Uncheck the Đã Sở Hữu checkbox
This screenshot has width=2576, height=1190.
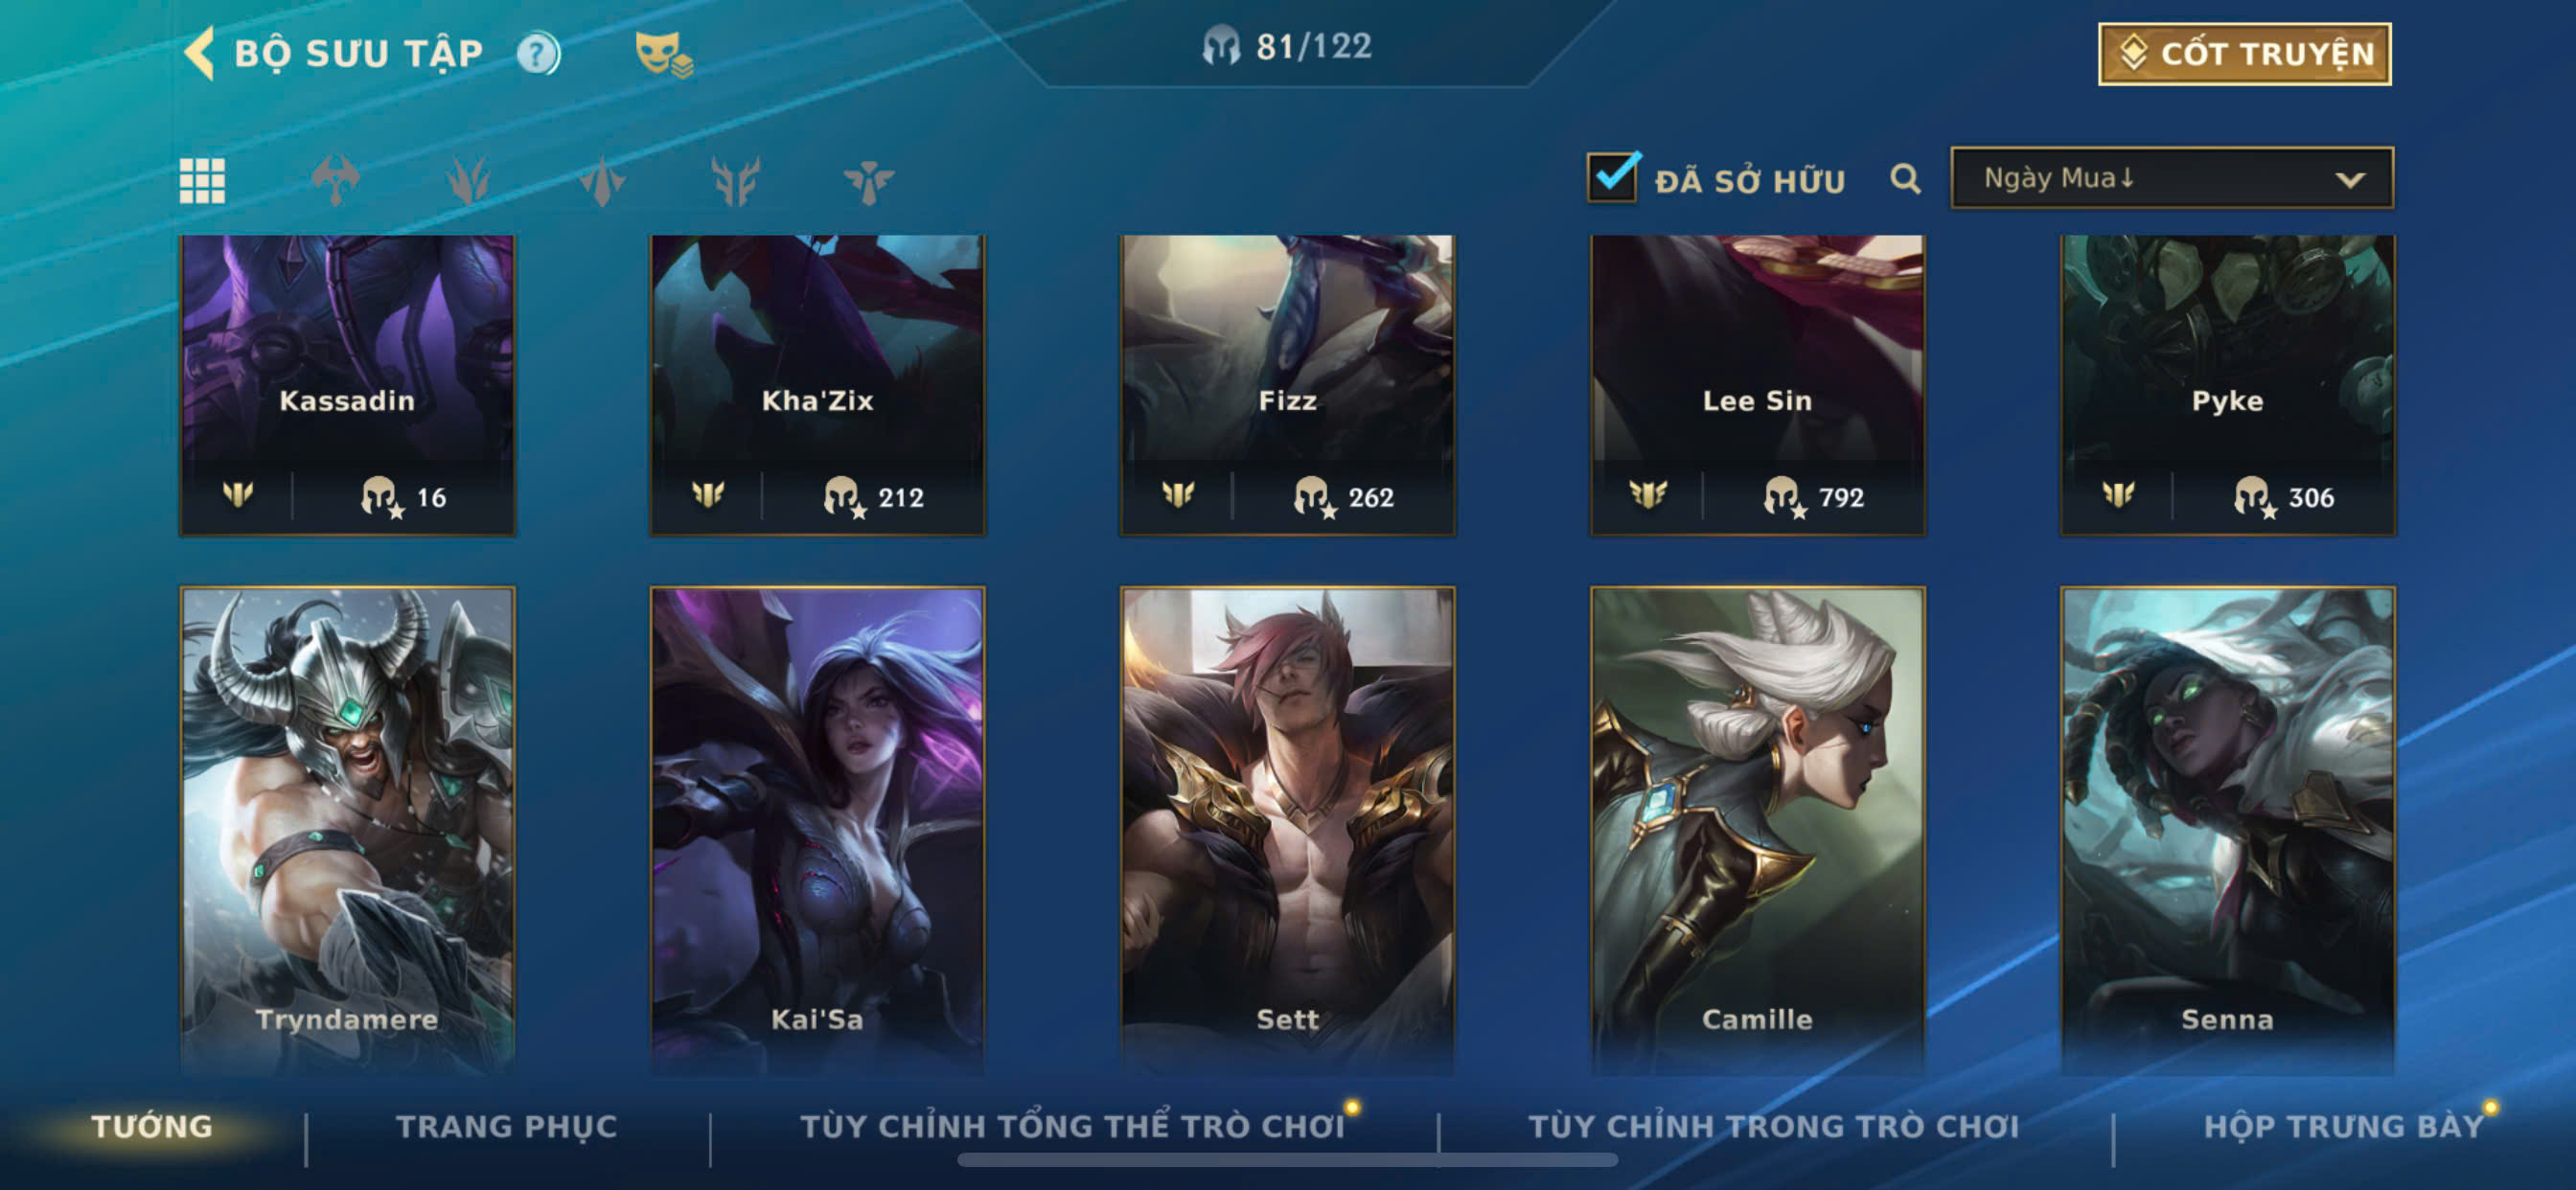coord(1613,177)
